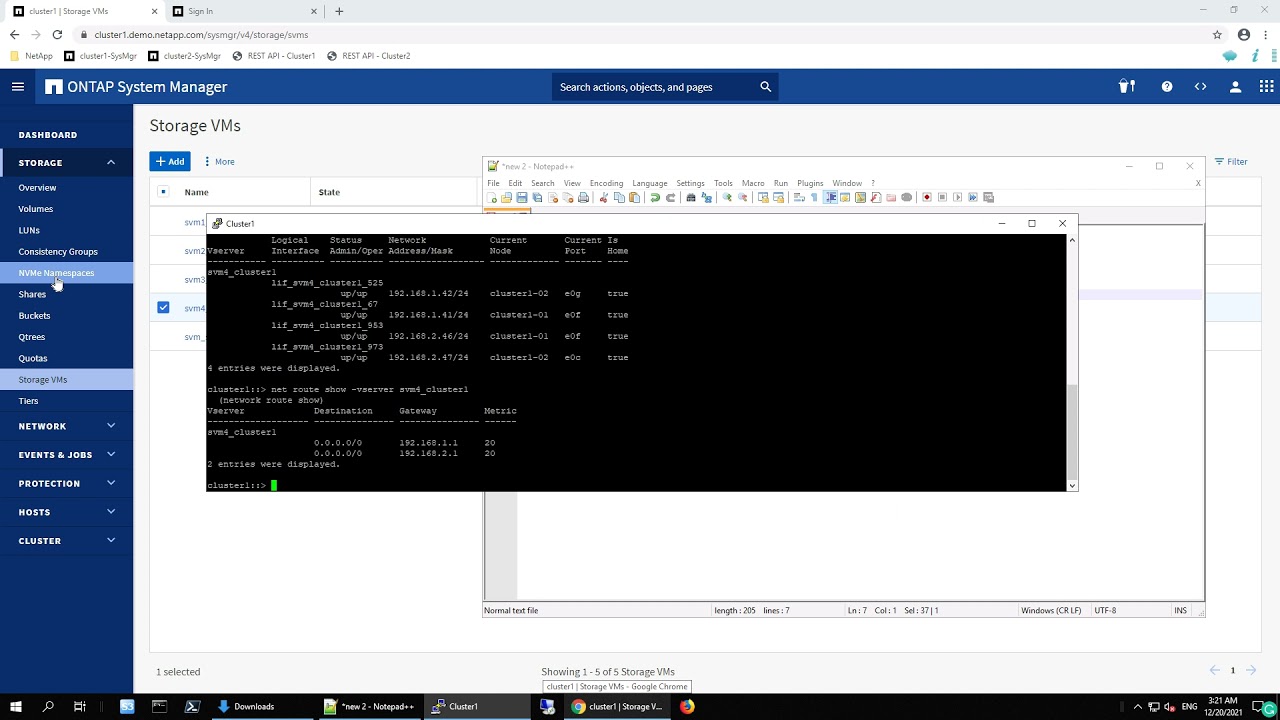Bookmark this page with the star icon
1280x720 pixels.
[1217, 34]
